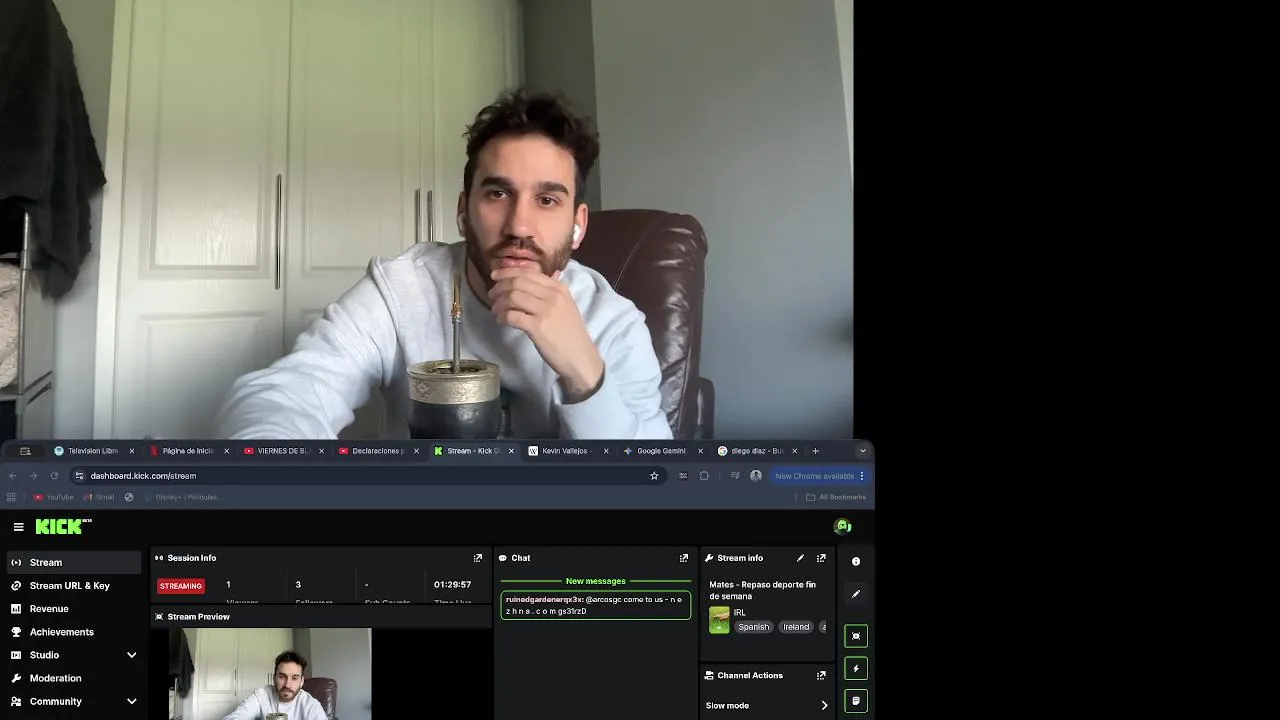Switch to the VIERNES DE YouTube tab
Image resolution: width=1280 pixels, height=720 pixels.
point(283,451)
